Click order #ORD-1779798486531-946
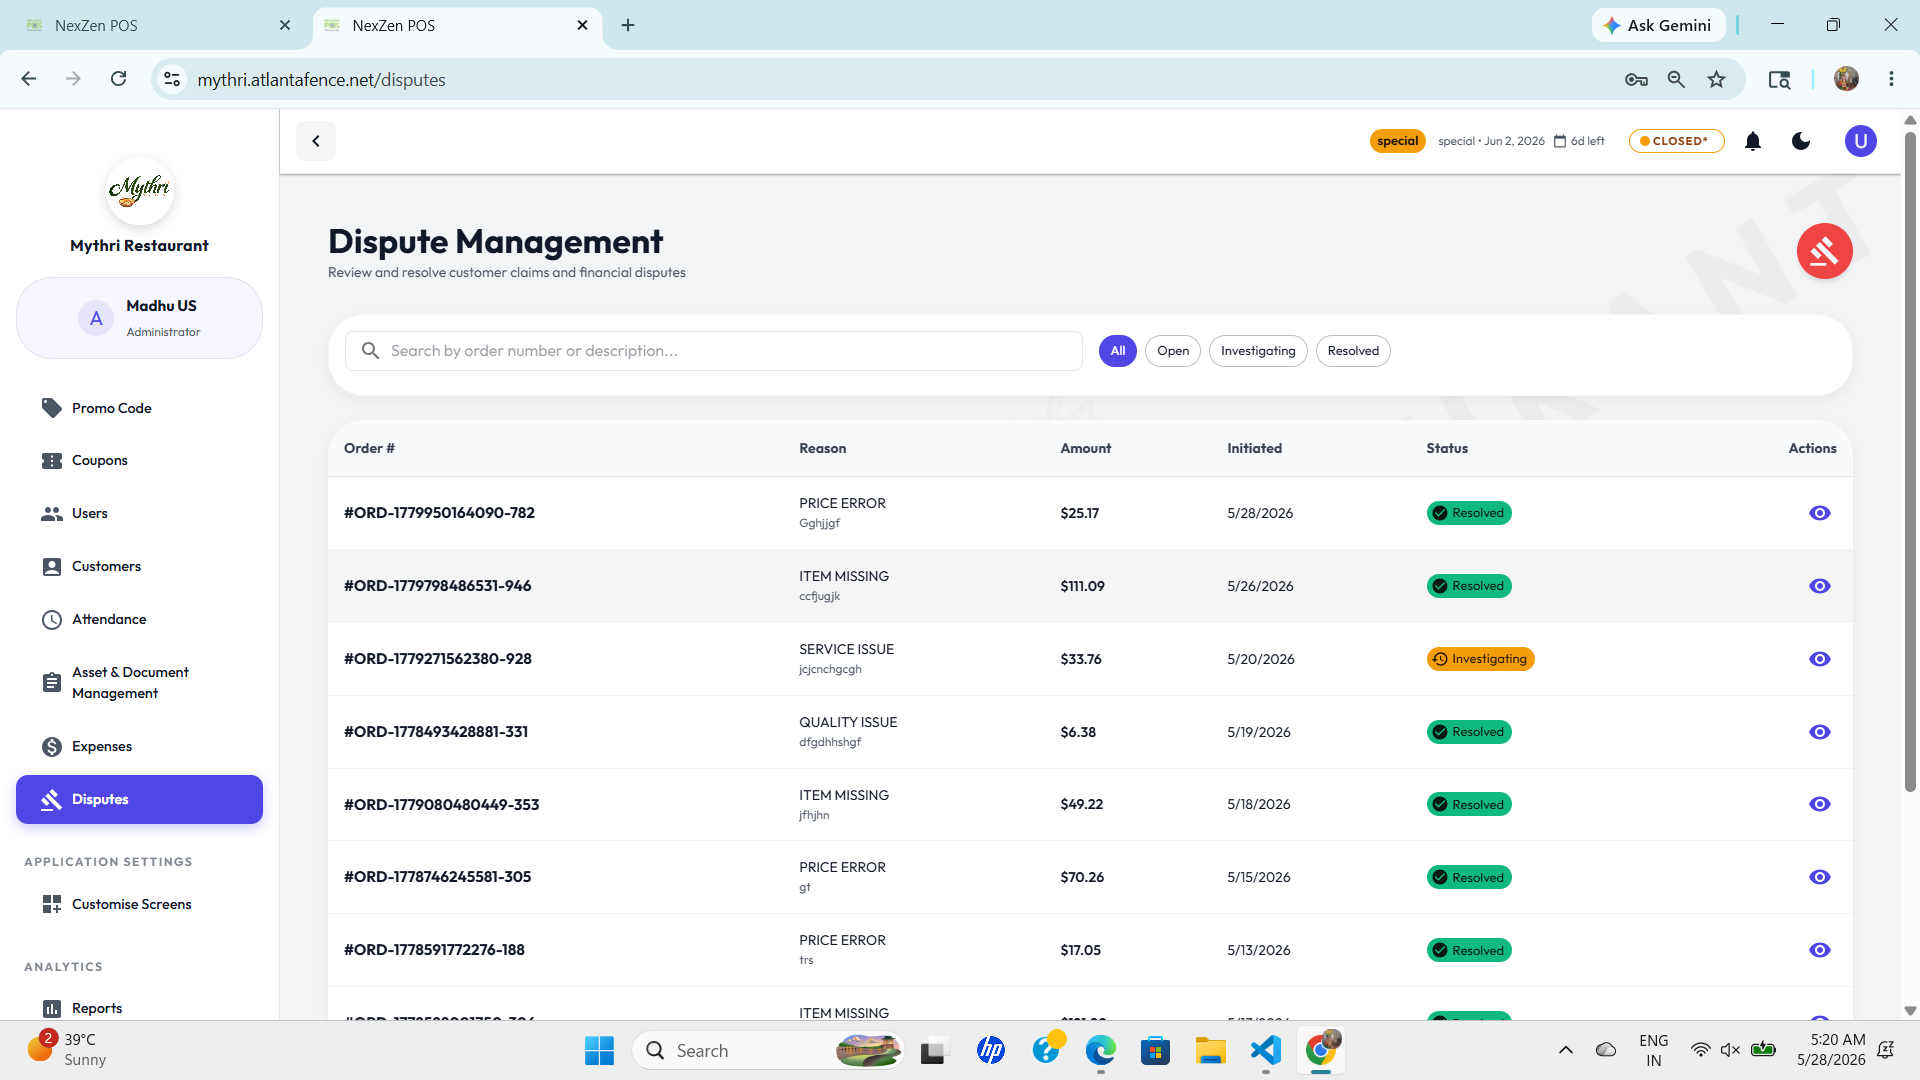The width and height of the screenshot is (1920, 1080). click(437, 586)
